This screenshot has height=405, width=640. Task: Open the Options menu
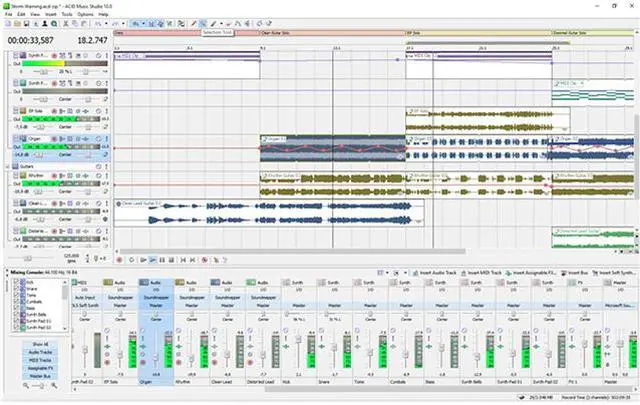pyautogui.click(x=85, y=14)
